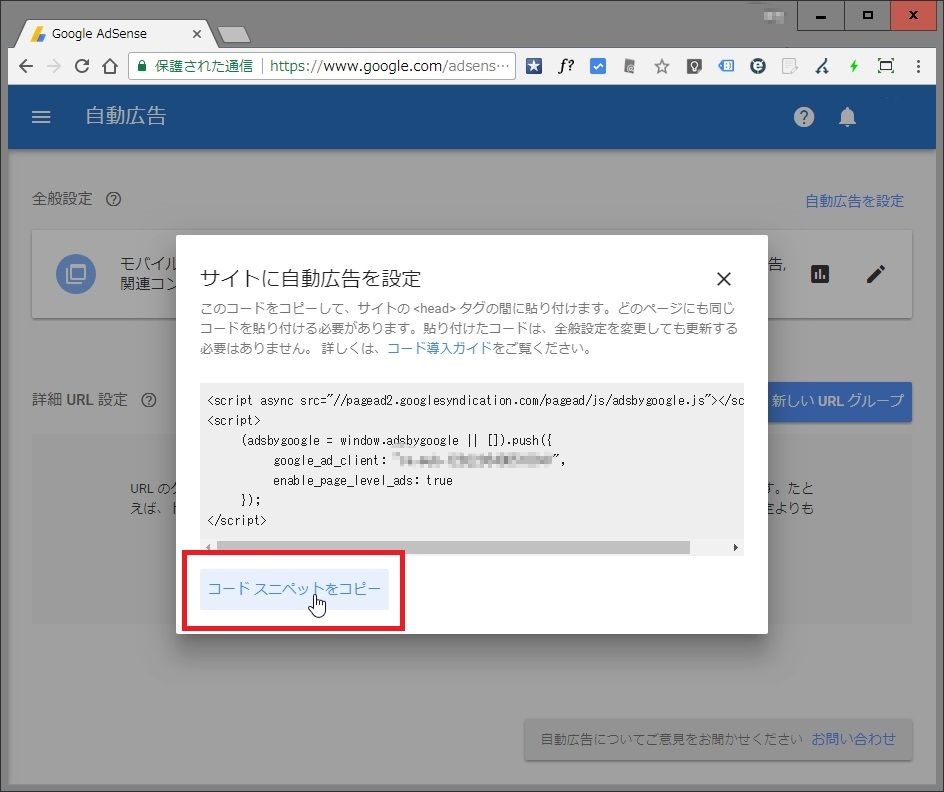944x792 pixels.
Task: Reload the page with browser refresh button
Action: (82, 66)
